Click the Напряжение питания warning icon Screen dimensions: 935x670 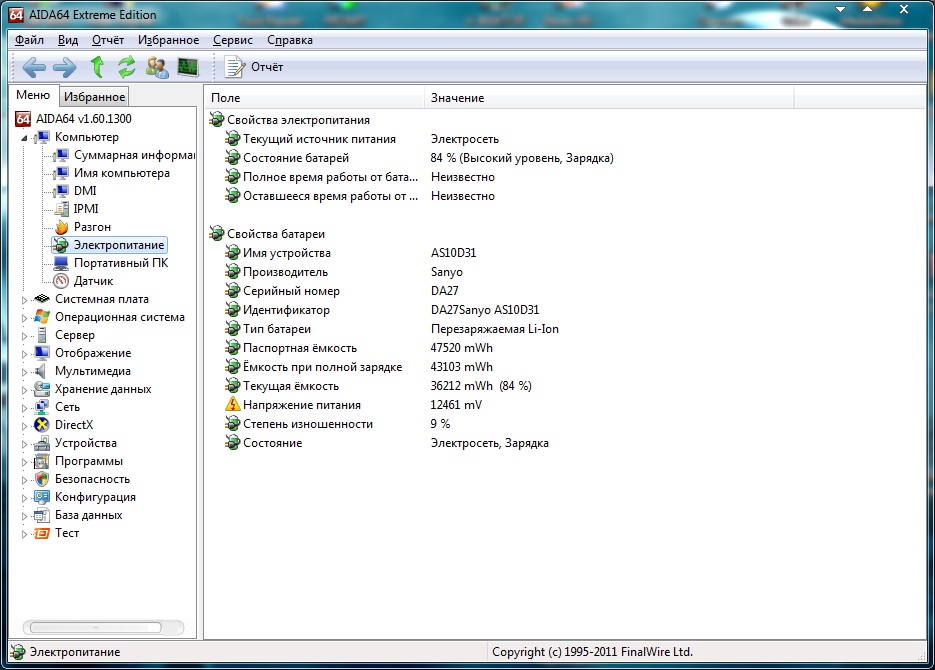(x=233, y=405)
